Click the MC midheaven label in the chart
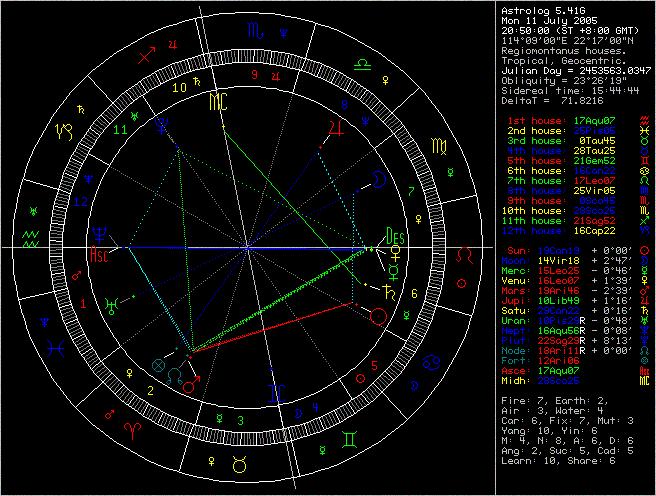Image resolution: width=656 pixels, height=496 pixels. click(217, 102)
